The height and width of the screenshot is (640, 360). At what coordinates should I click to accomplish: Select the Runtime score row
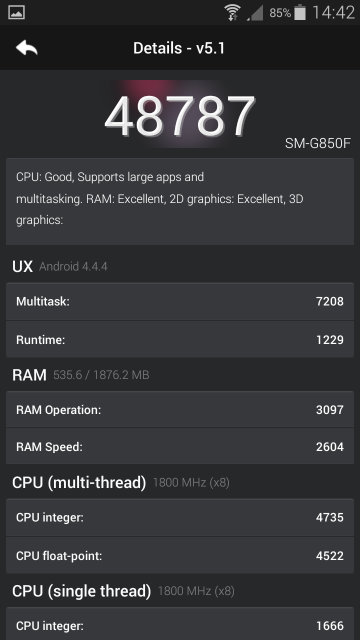click(180, 340)
